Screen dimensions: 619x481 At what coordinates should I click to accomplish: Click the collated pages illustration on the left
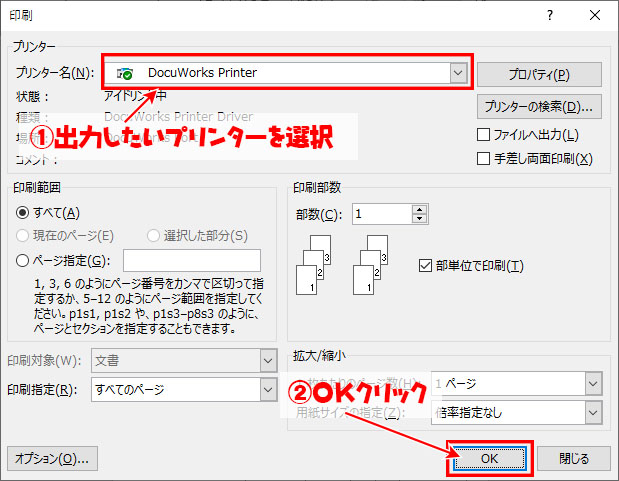point(313,265)
